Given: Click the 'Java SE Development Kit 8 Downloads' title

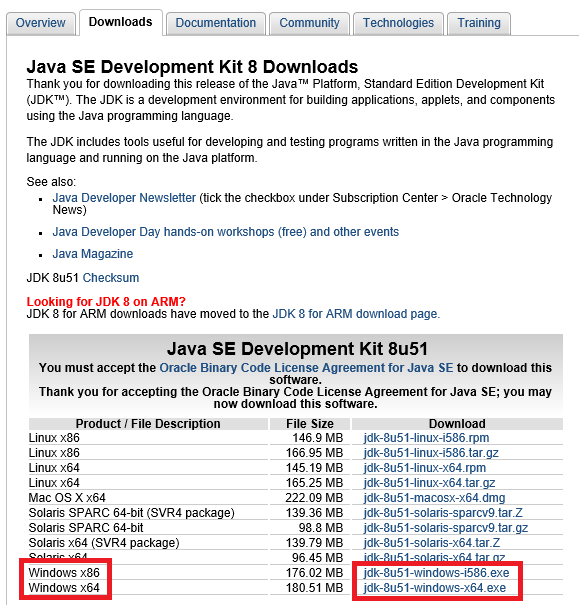Looking at the screenshot, I should (192, 67).
